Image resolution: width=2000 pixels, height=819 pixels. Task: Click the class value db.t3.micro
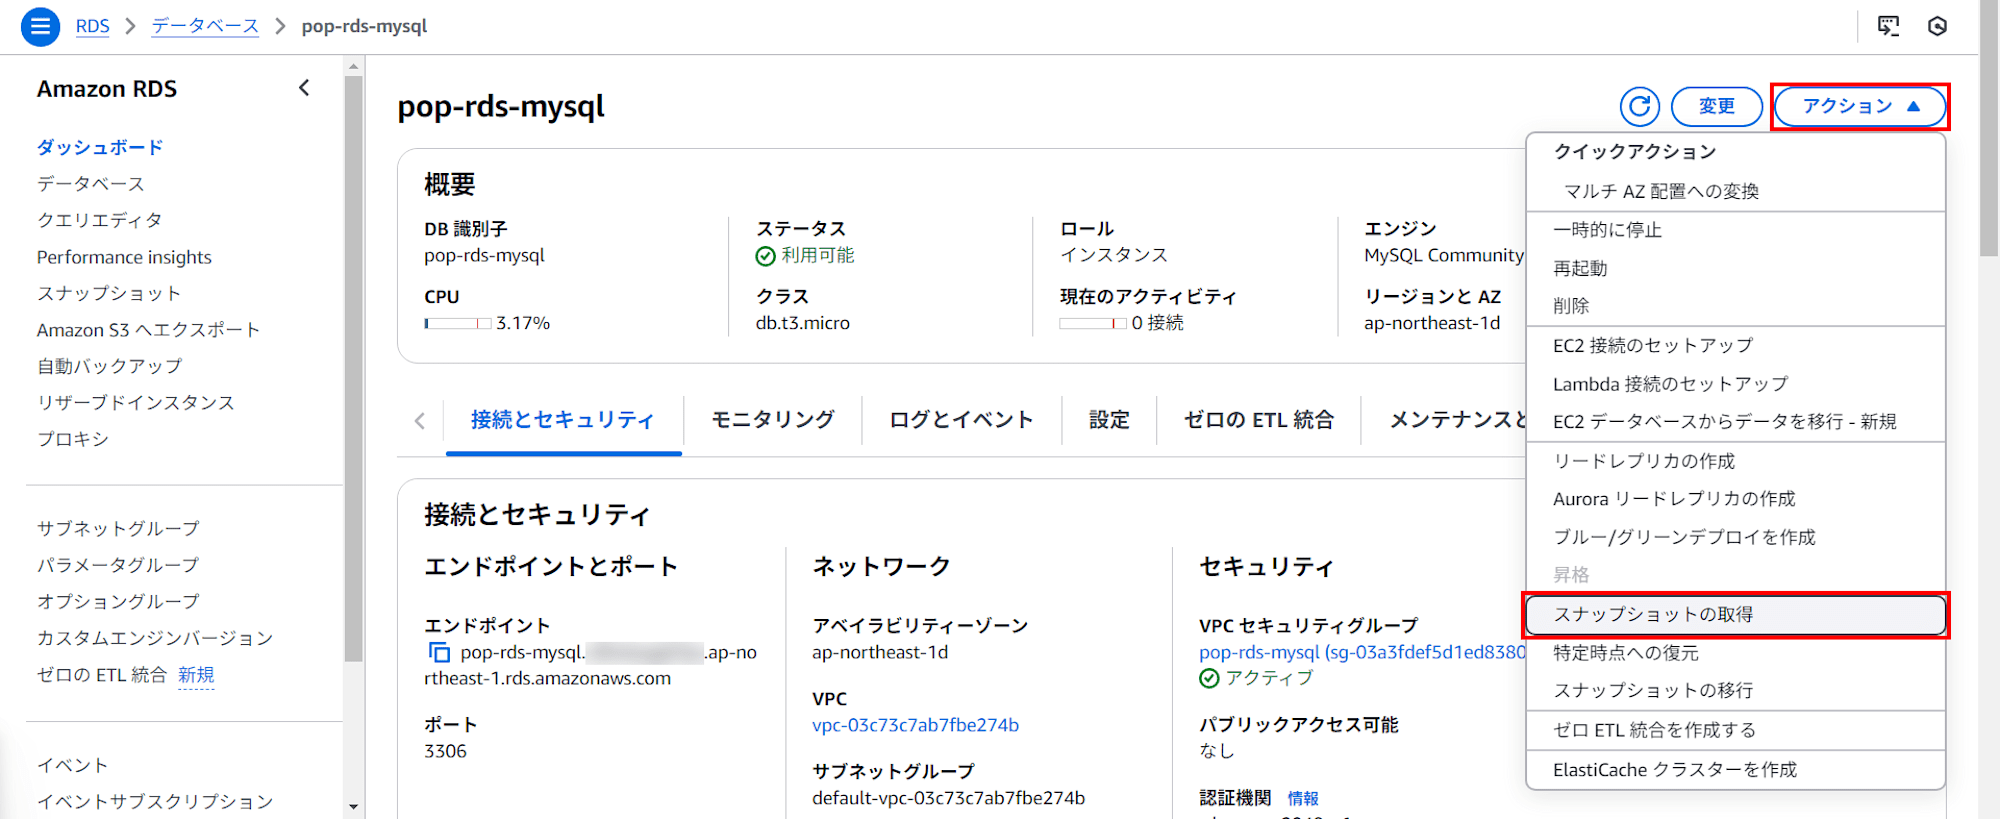coord(803,323)
